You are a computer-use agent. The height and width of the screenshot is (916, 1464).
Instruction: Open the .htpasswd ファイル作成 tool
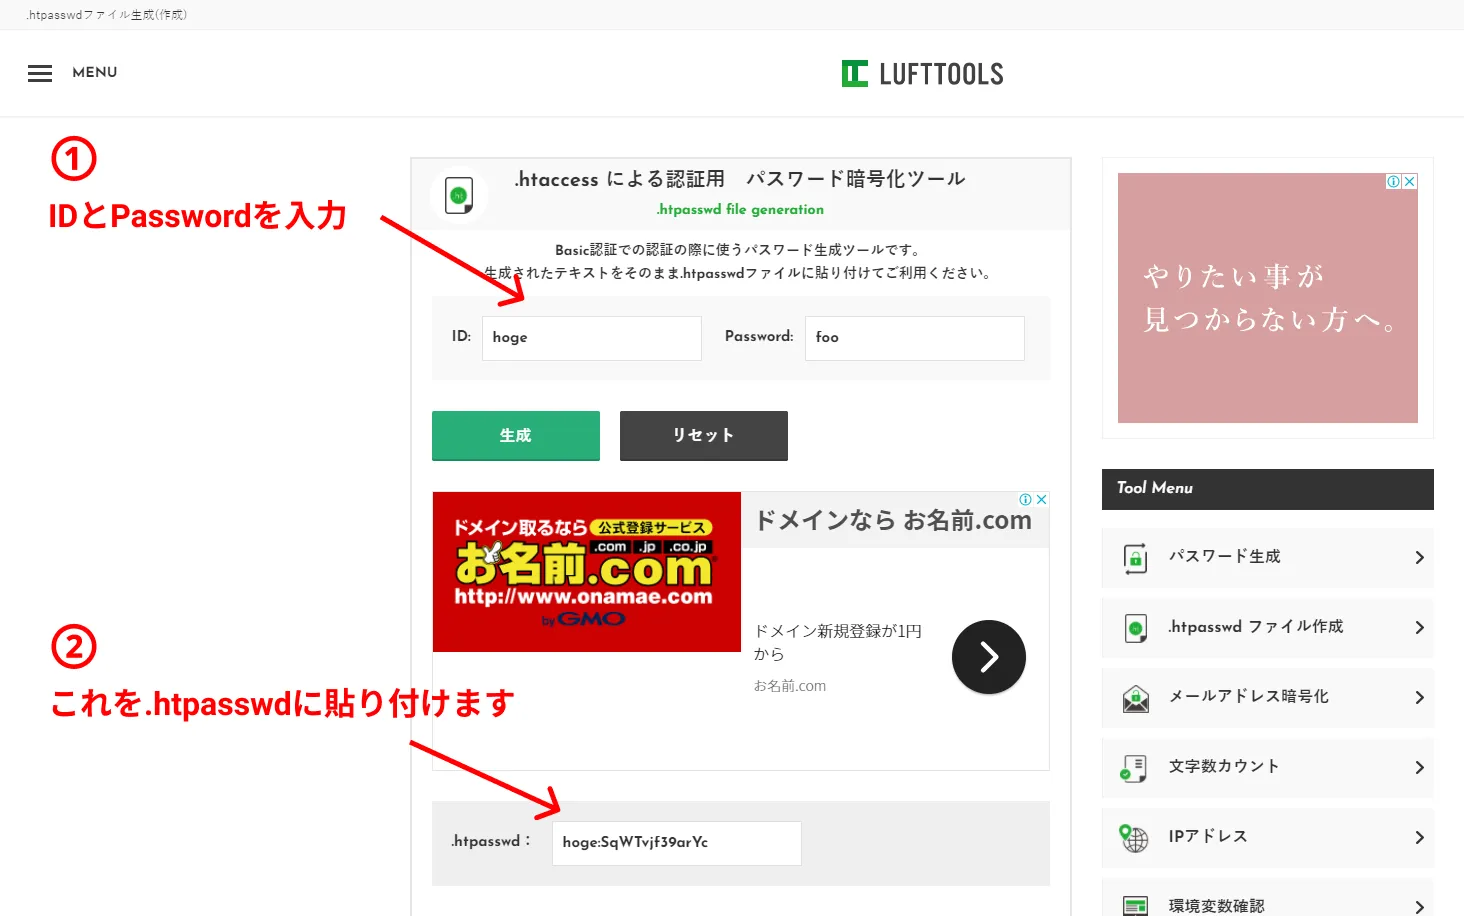(x=1268, y=628)
